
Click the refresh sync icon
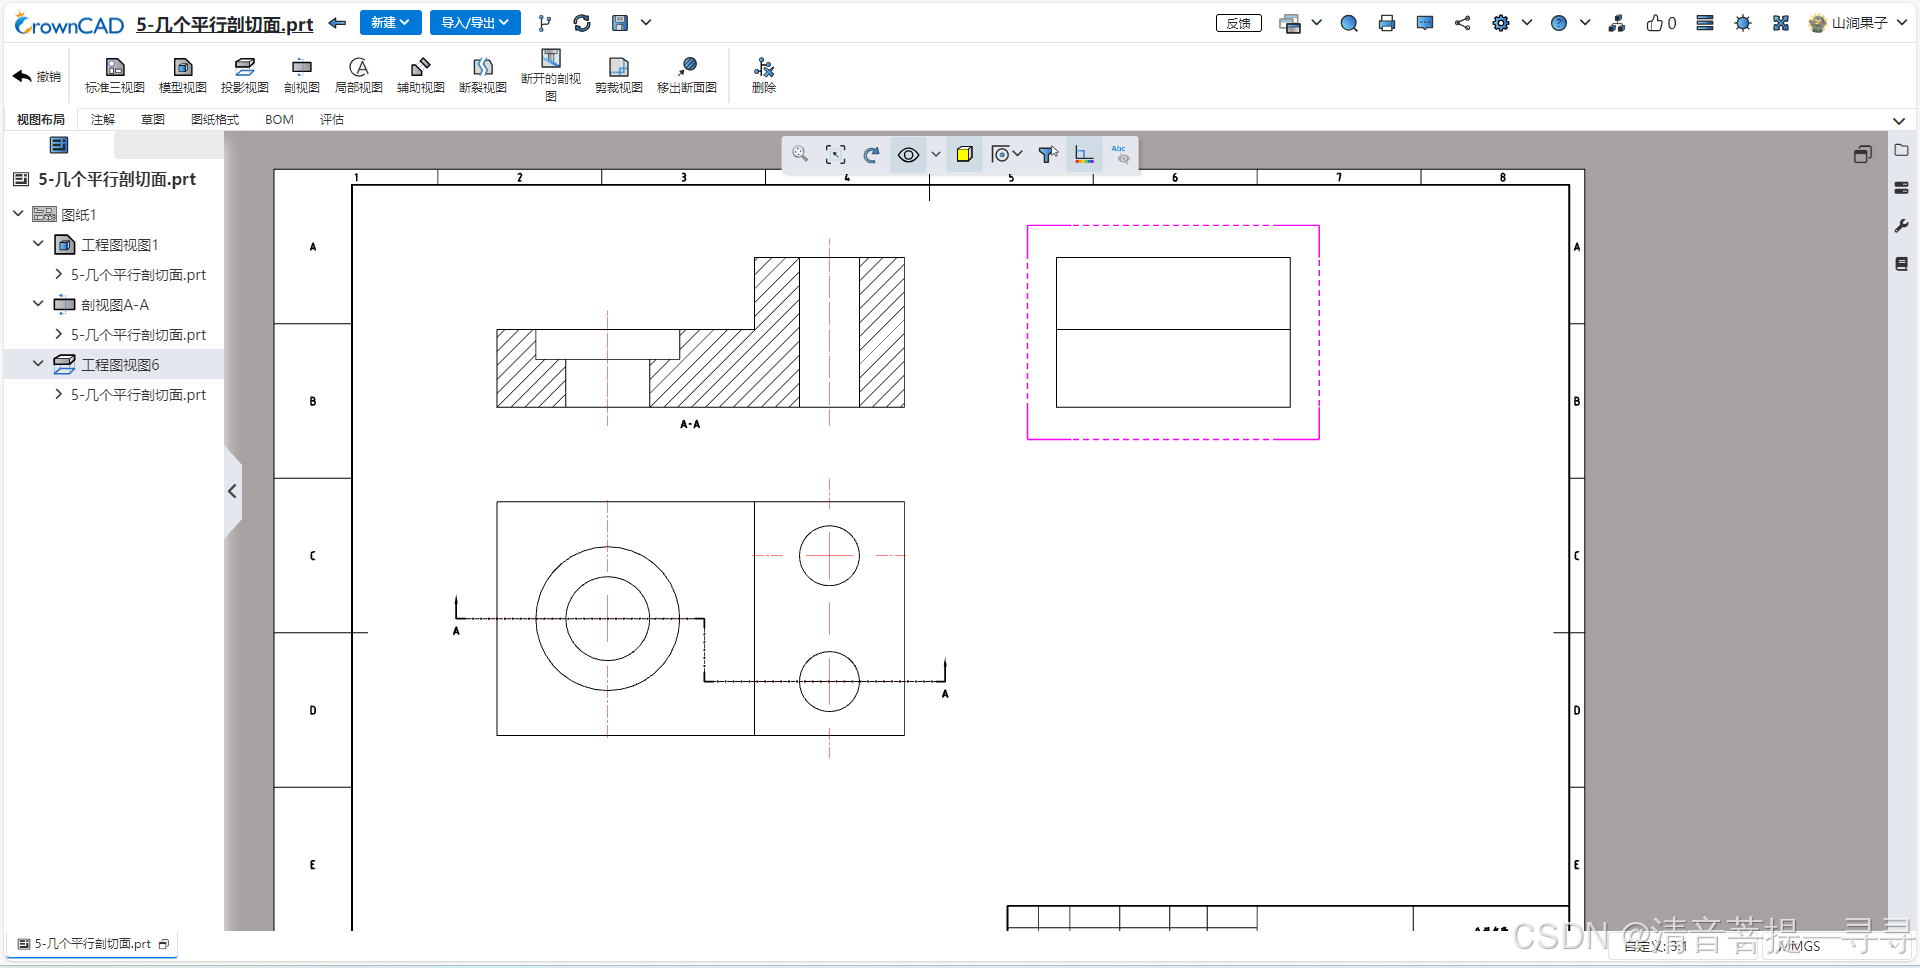(x=582, y=23)
